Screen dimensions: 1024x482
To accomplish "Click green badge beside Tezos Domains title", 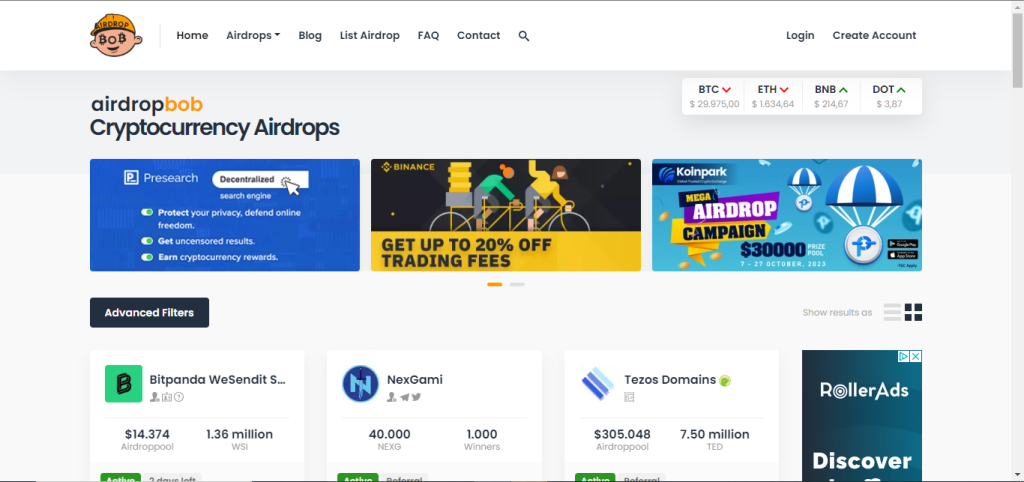I will 725,380.
